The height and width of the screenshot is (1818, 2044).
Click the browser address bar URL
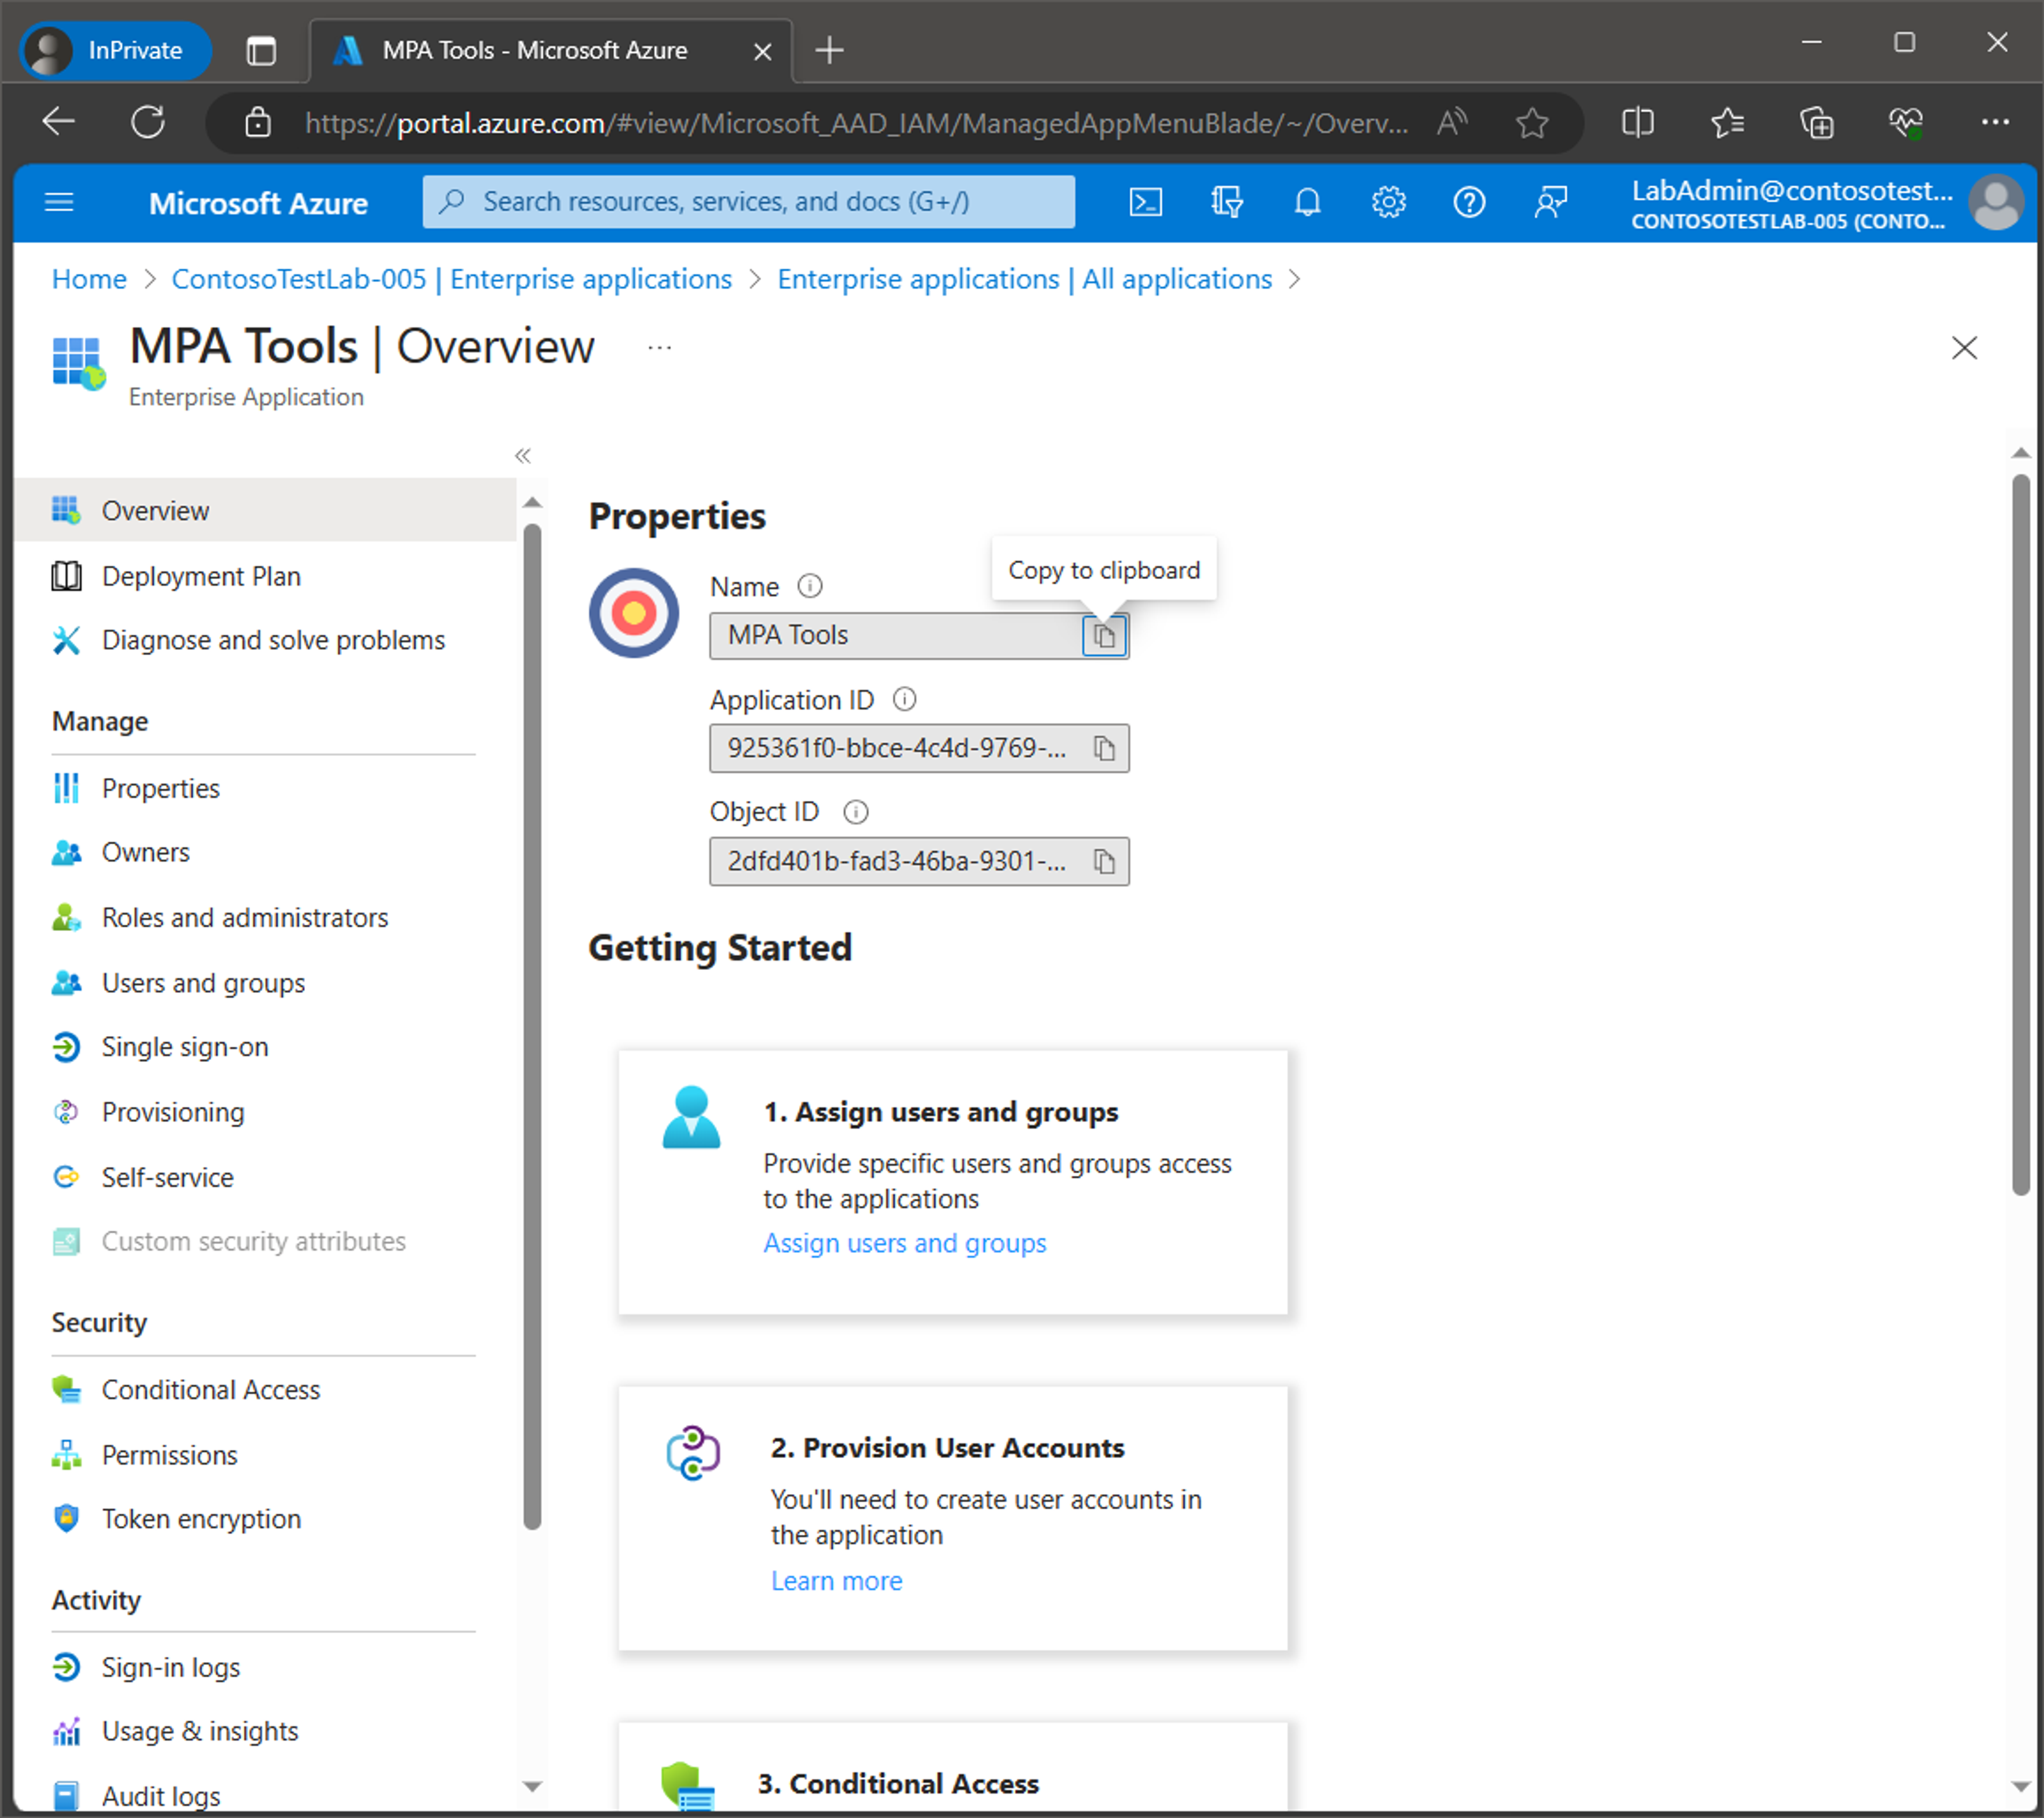pos(856,123)
